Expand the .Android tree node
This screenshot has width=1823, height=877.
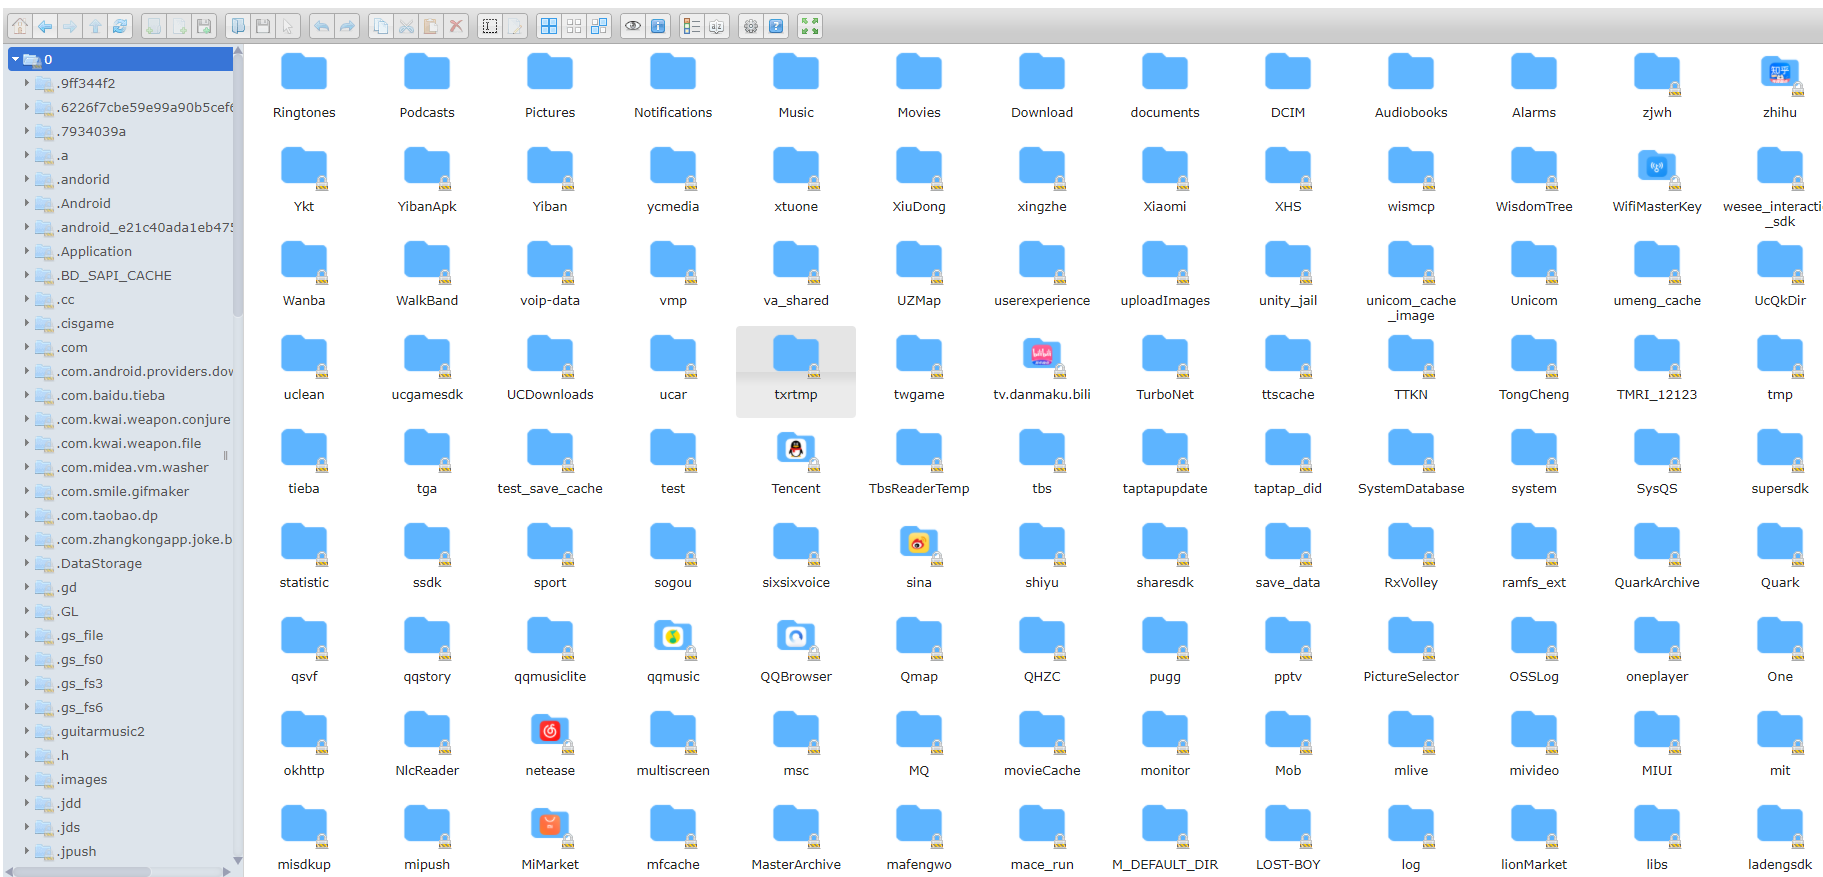point(27,203)
